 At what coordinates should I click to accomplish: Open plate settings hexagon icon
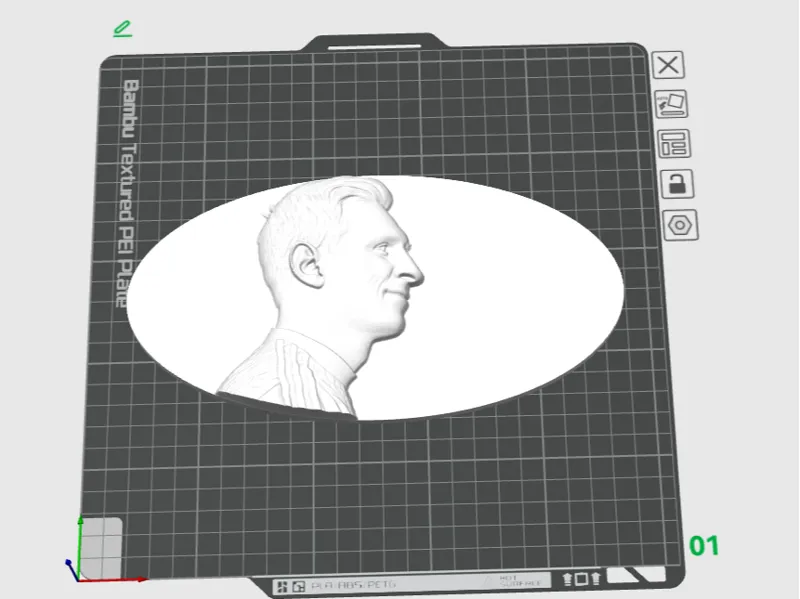pyautogui.click(x=681, y=224)
